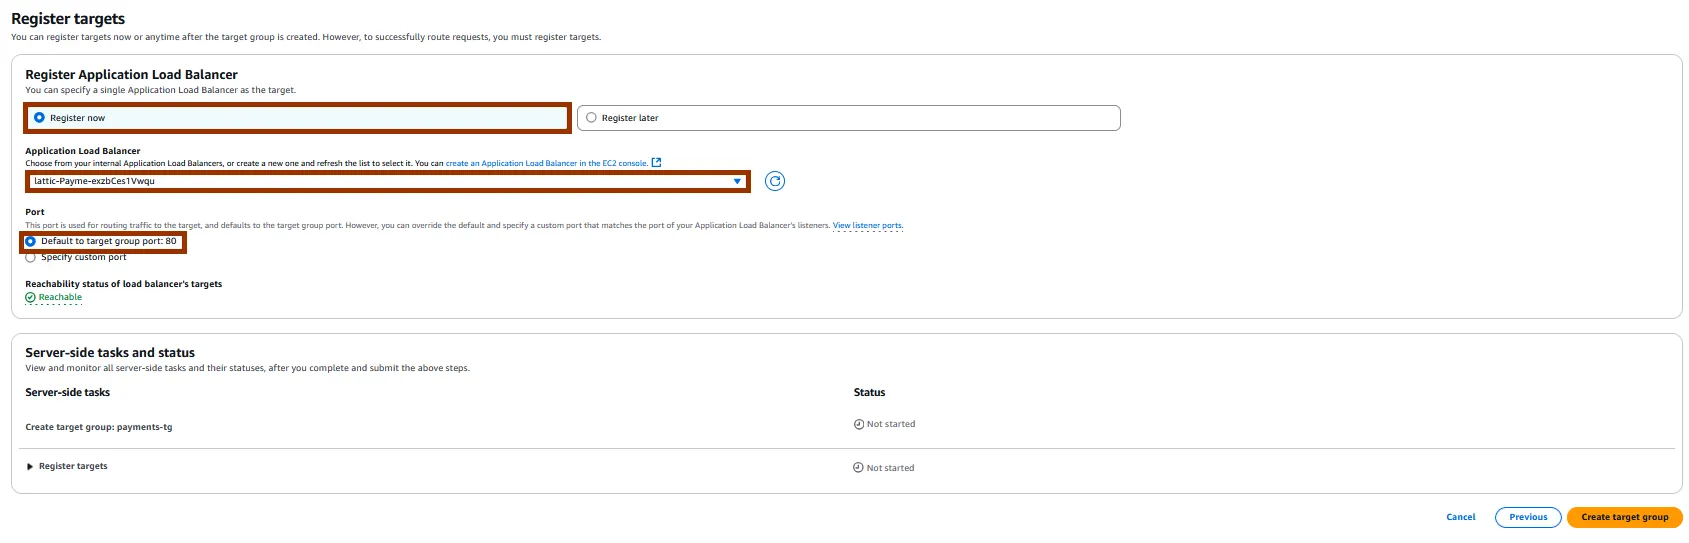The image size is (1689, 543).
Task: Choose the Register later option
Action: click(x=592, y=118)
